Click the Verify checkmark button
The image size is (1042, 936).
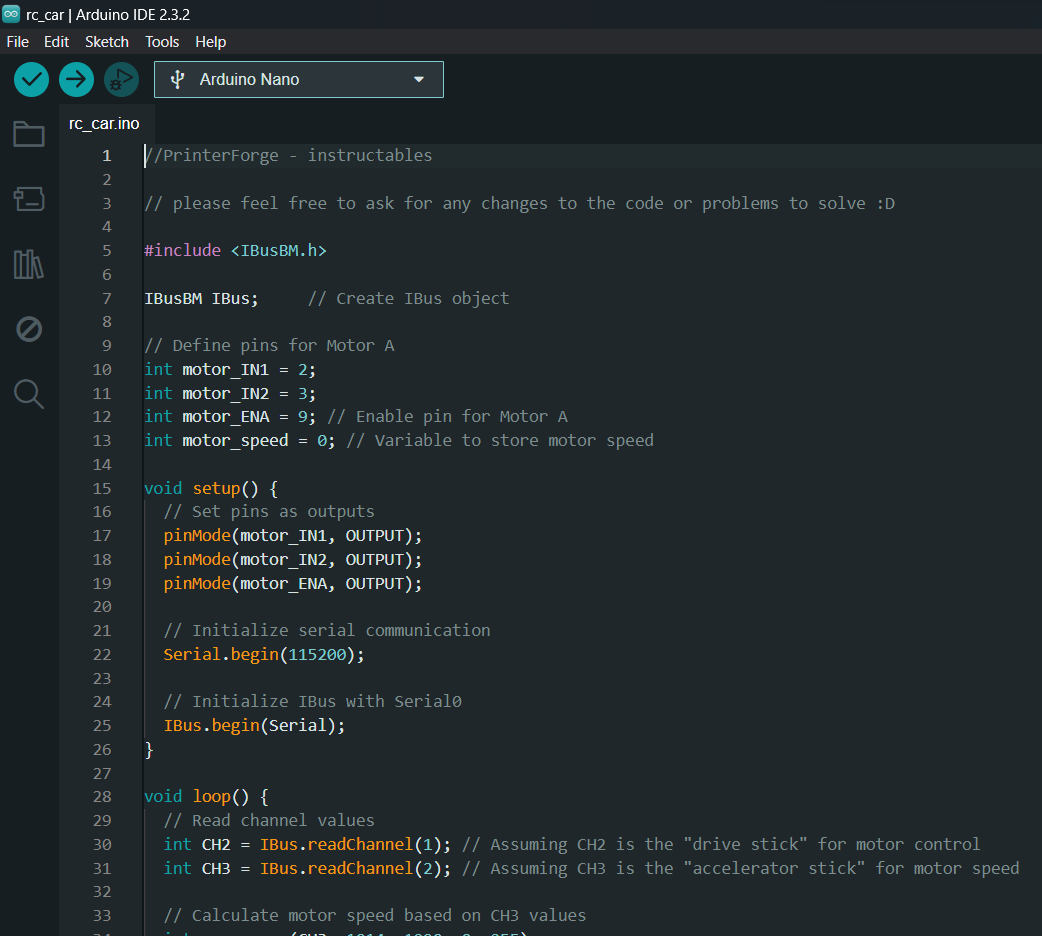point(31,80)
